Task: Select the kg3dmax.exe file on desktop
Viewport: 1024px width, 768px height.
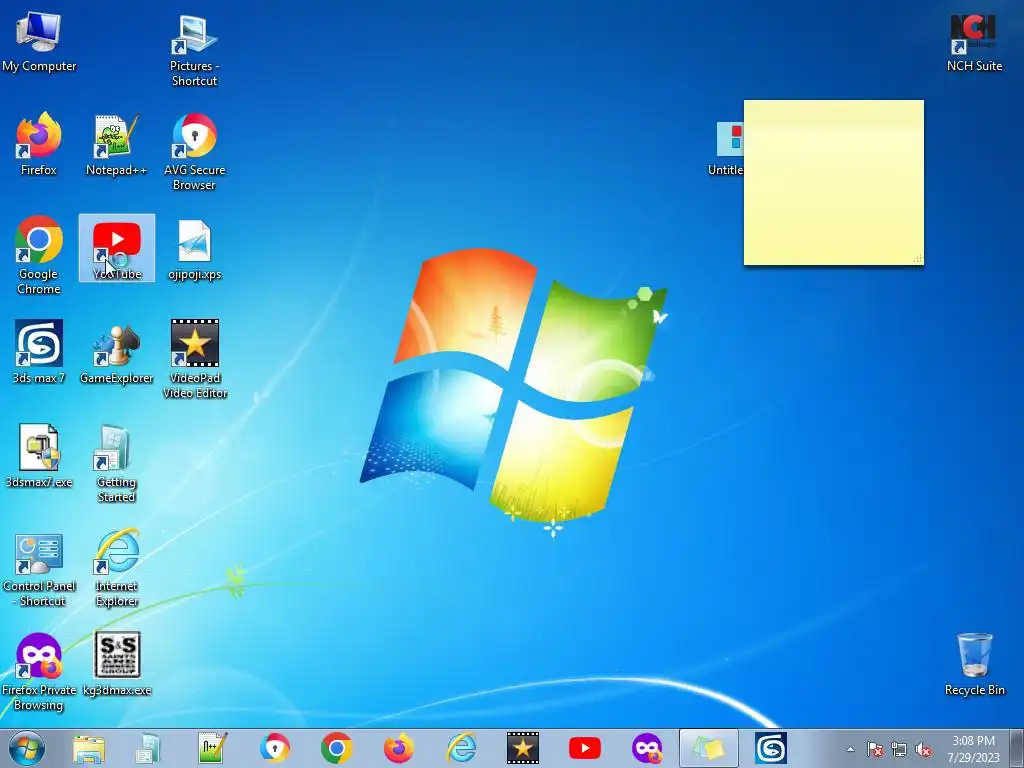Action: (117, 664)
